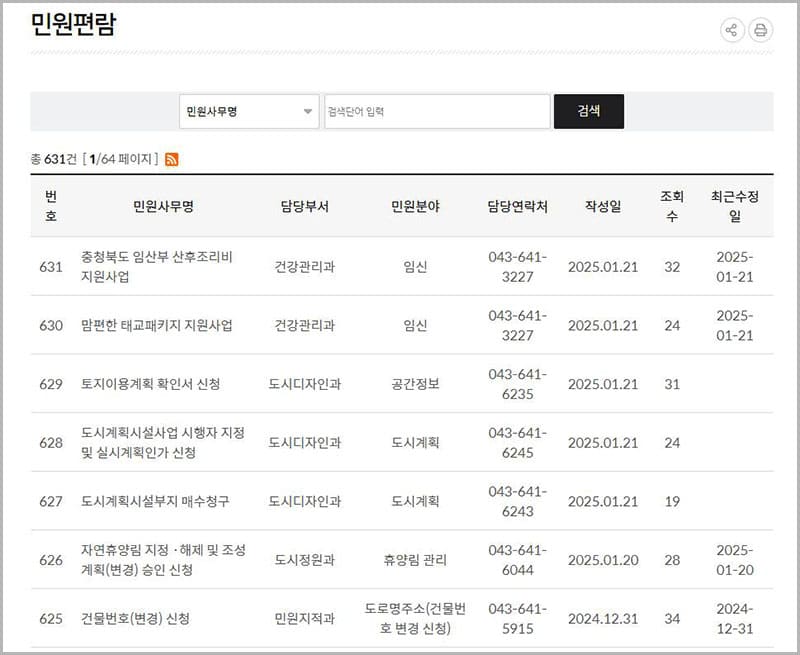Expand the 민원사무명 search category dropdown

click(249, 112)
